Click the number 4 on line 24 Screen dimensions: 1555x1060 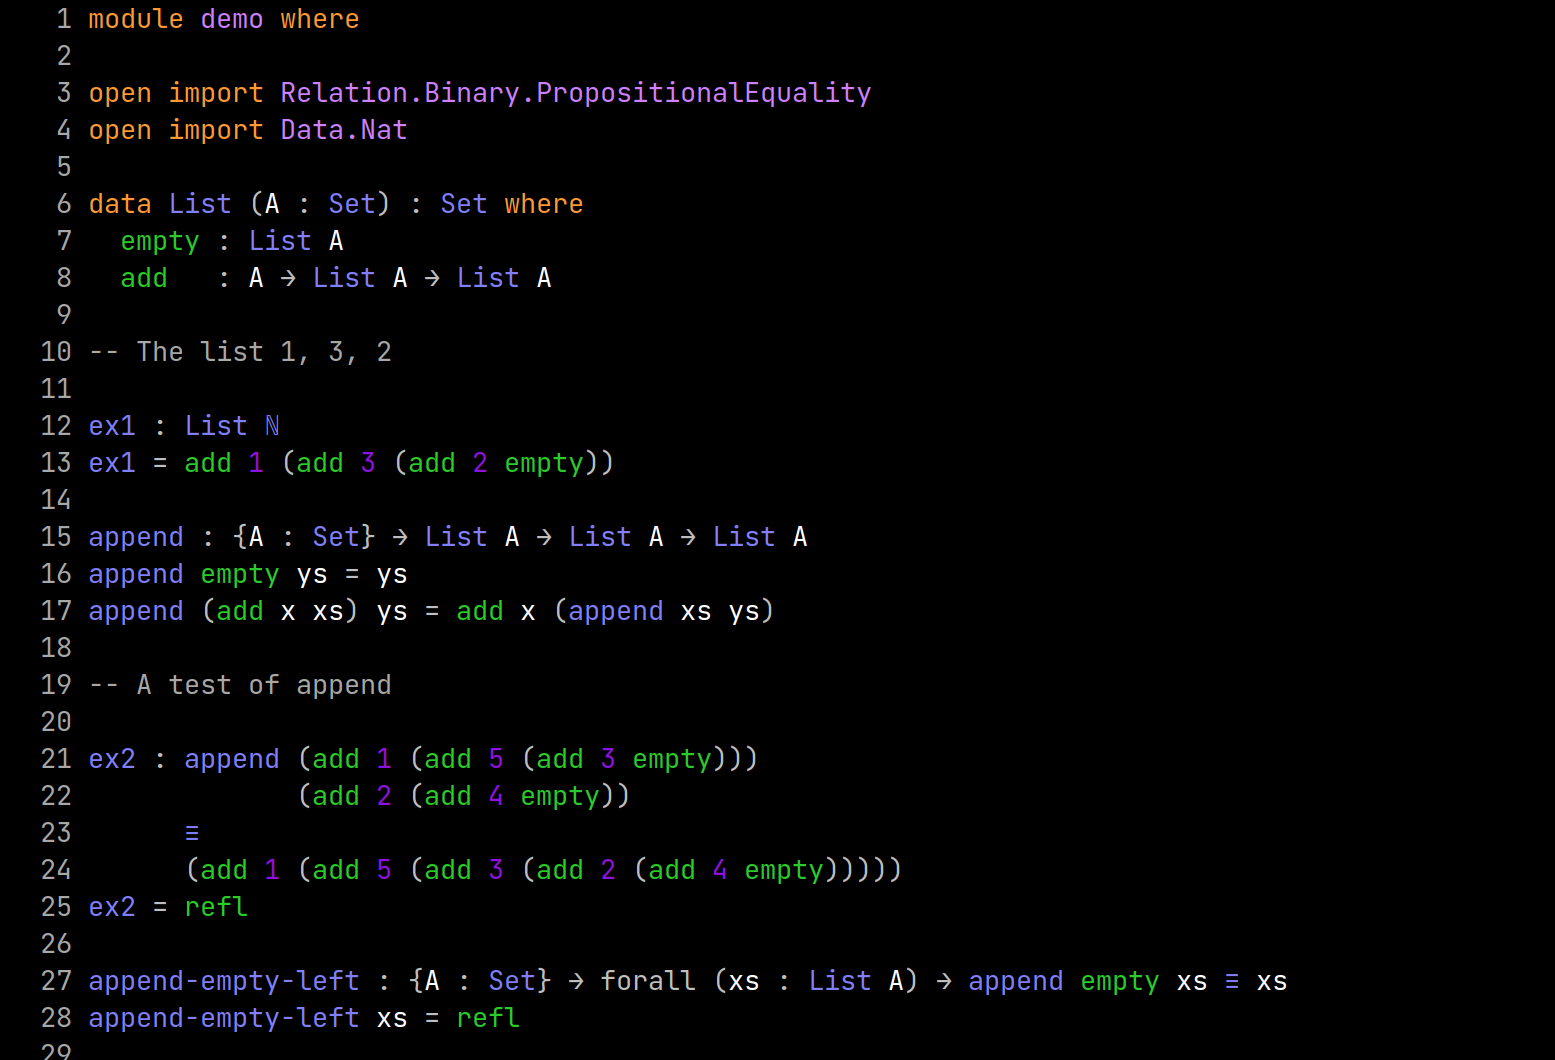(x=719, y=869)
